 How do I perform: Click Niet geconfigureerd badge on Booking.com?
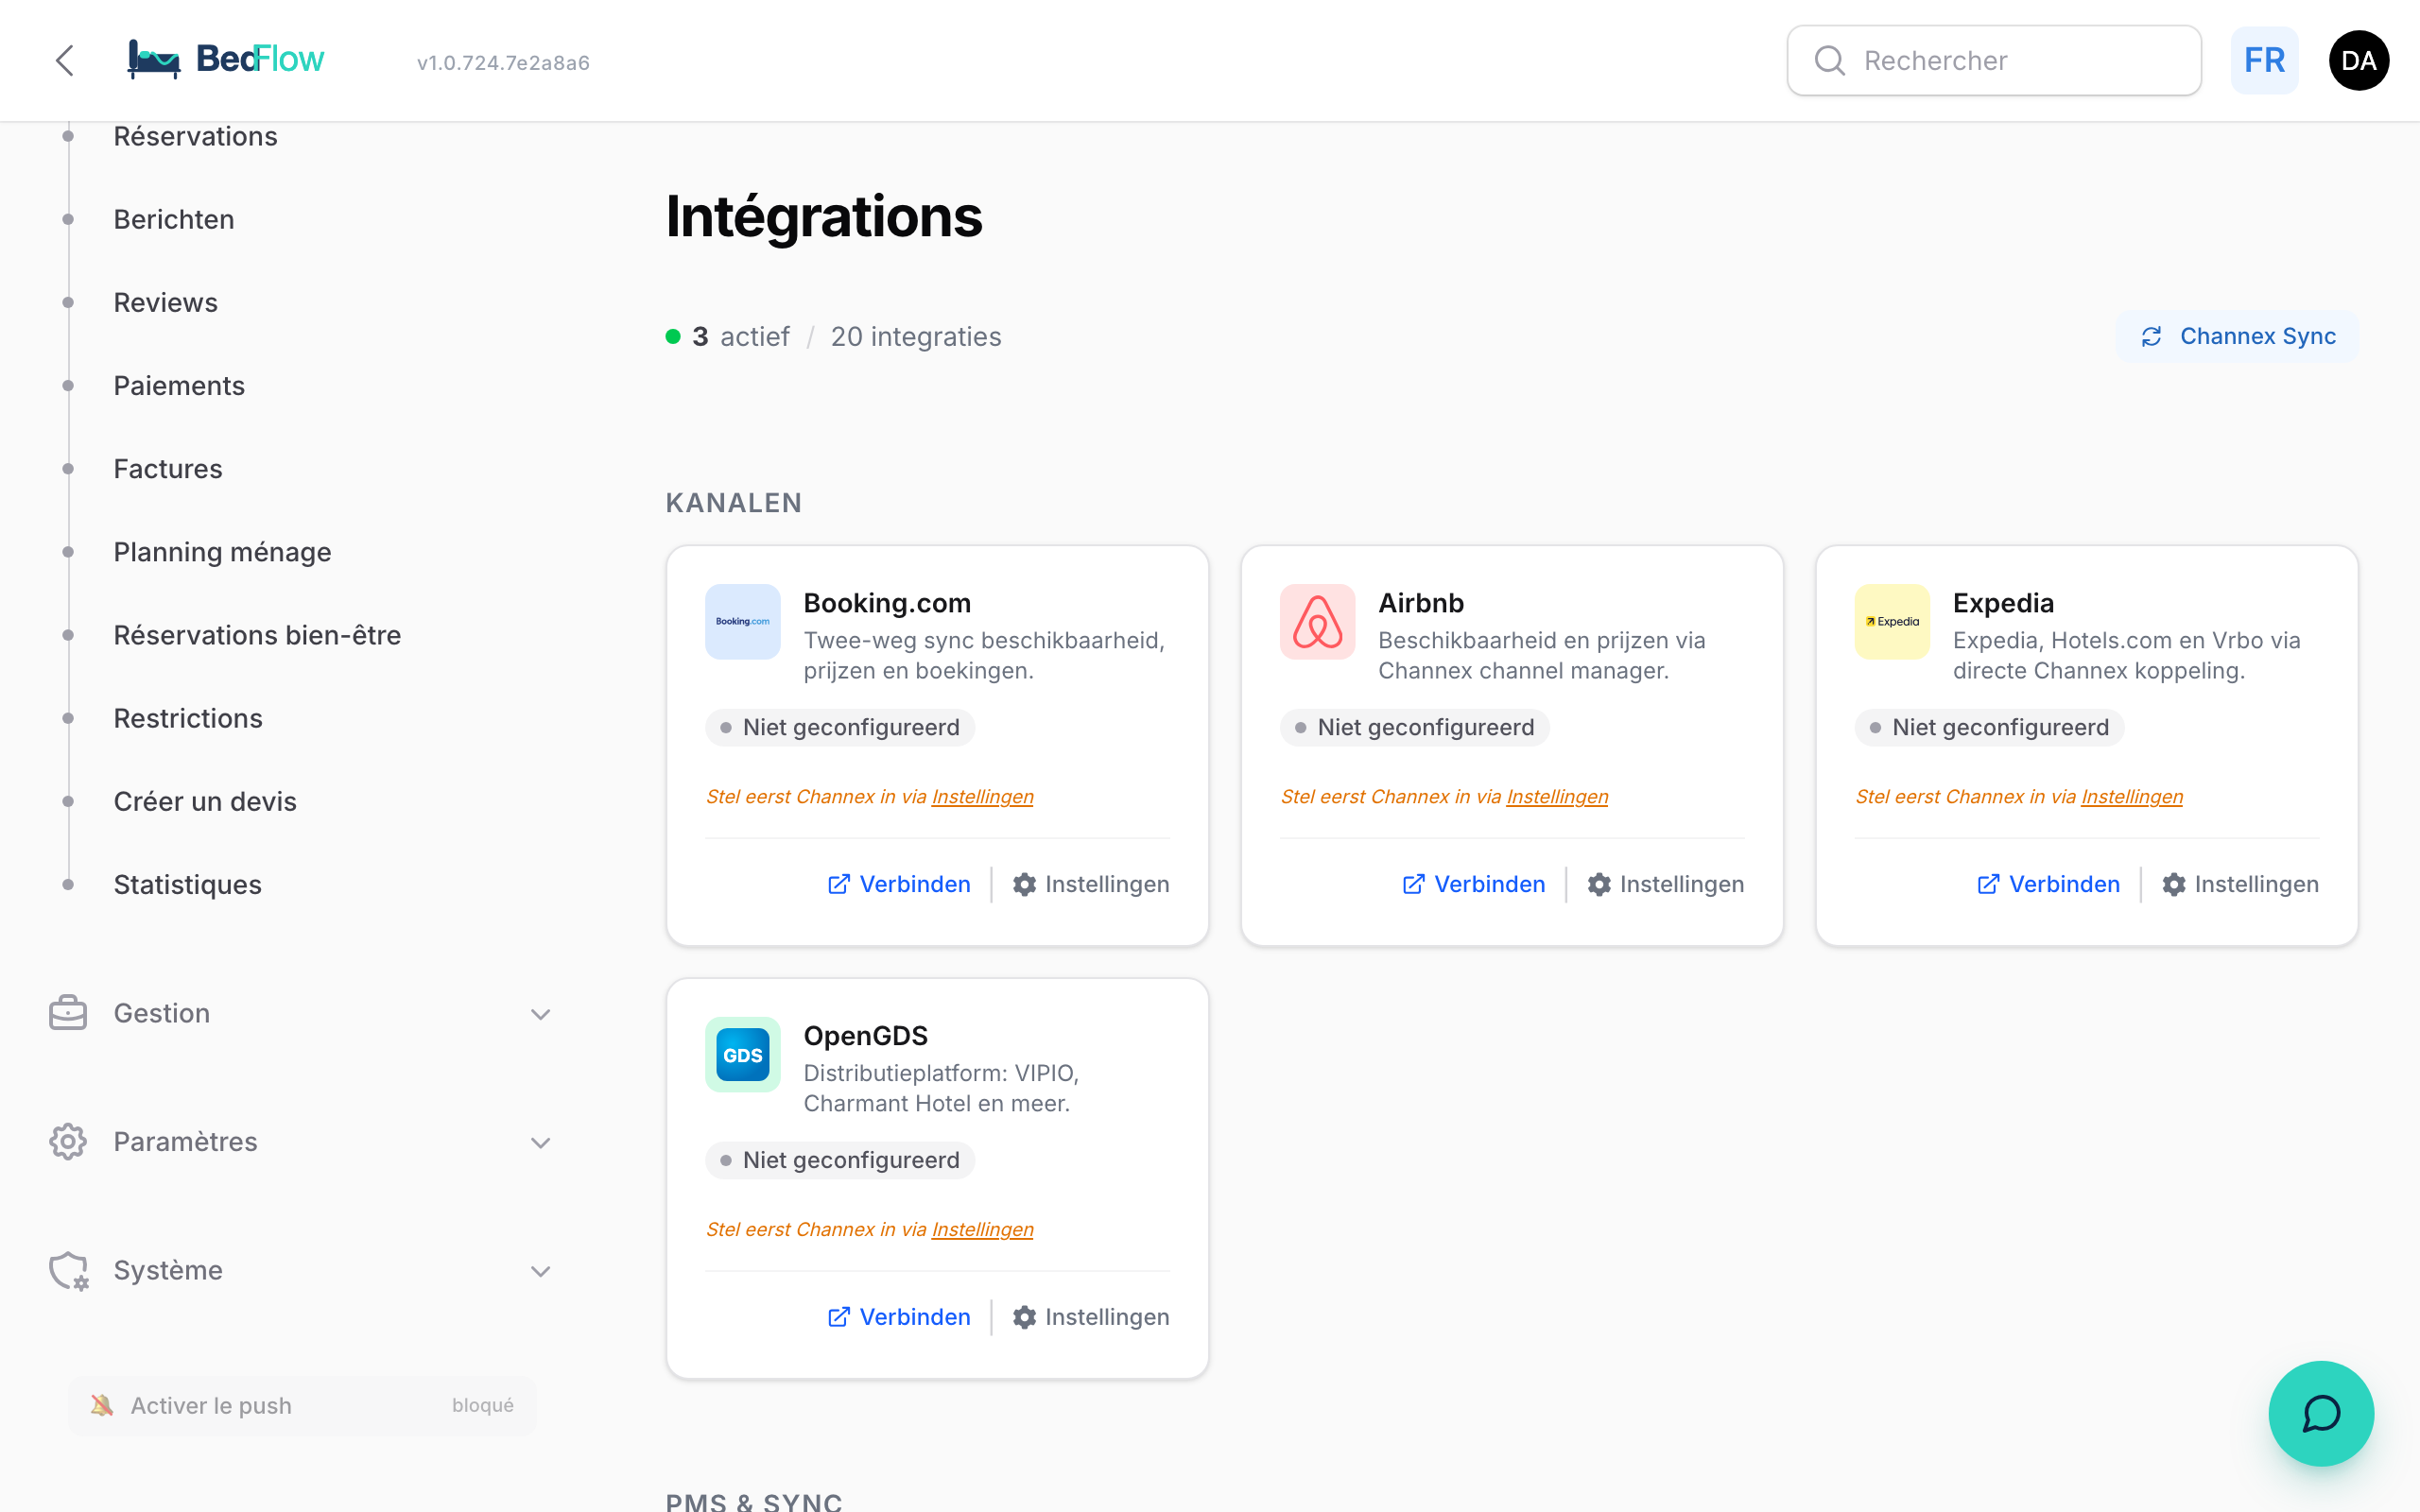pos(840,727)
